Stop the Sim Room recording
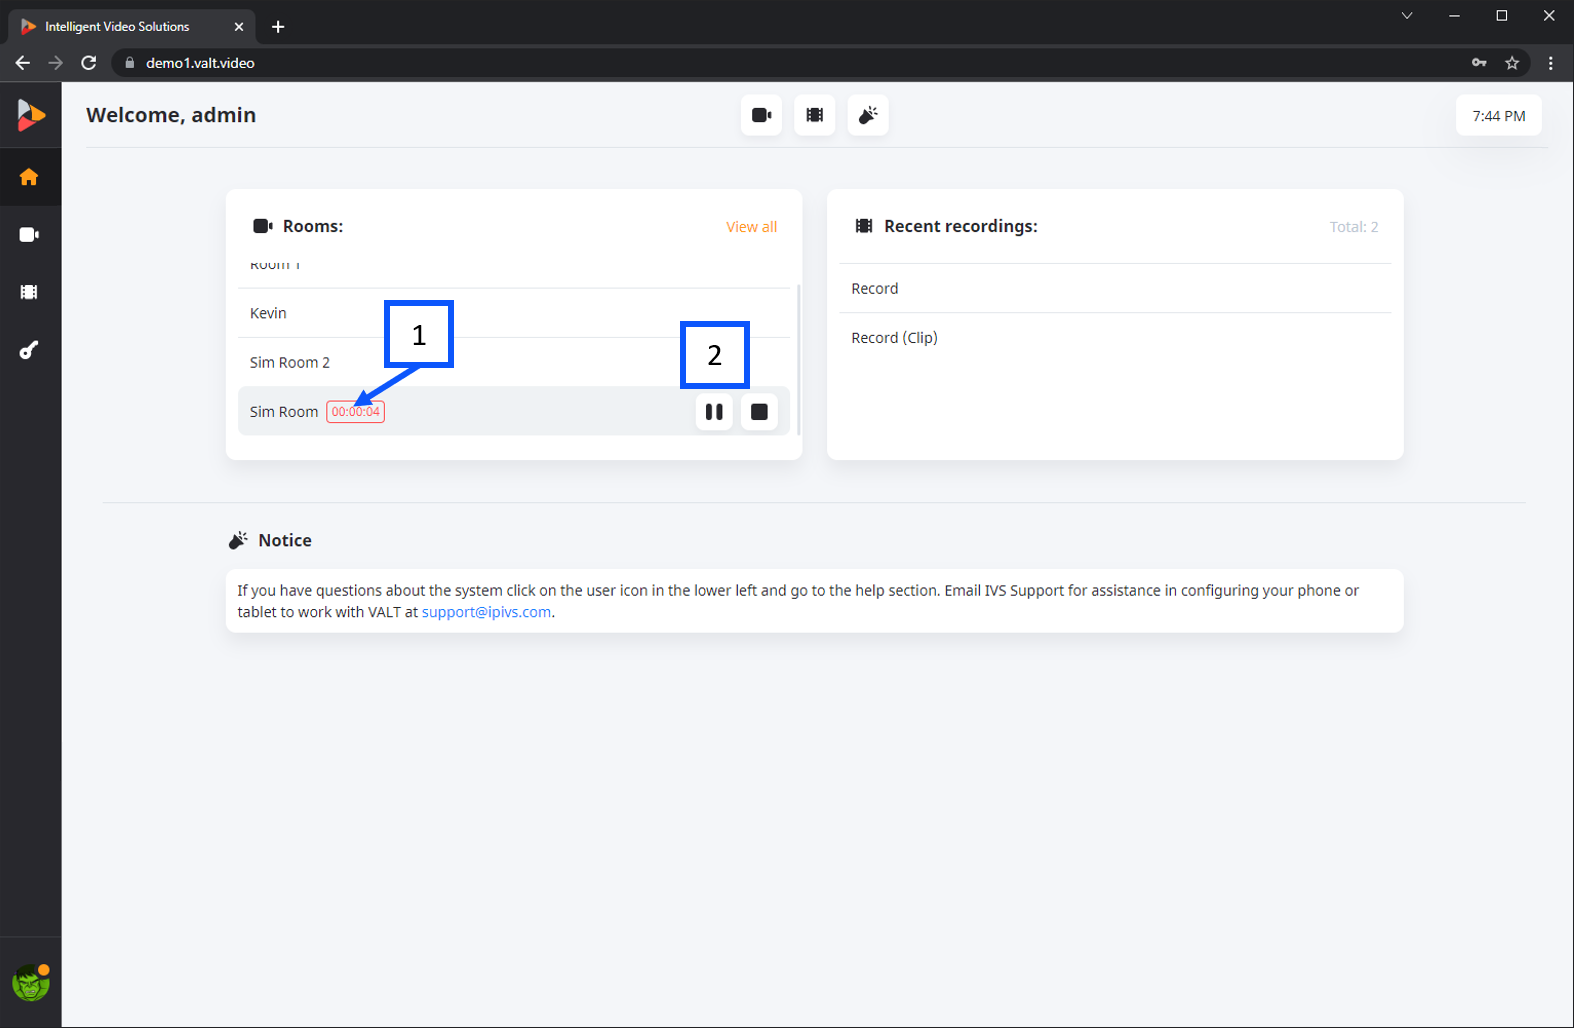The height and width of the screenshot is (1028, 1574). (x=760, y=412)
